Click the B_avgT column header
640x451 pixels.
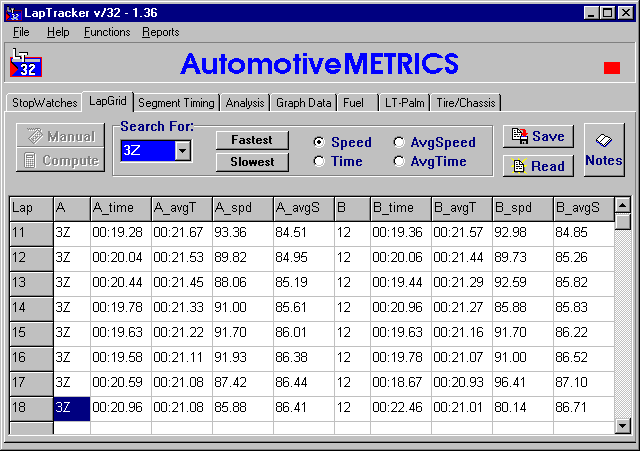pos(462,209)
